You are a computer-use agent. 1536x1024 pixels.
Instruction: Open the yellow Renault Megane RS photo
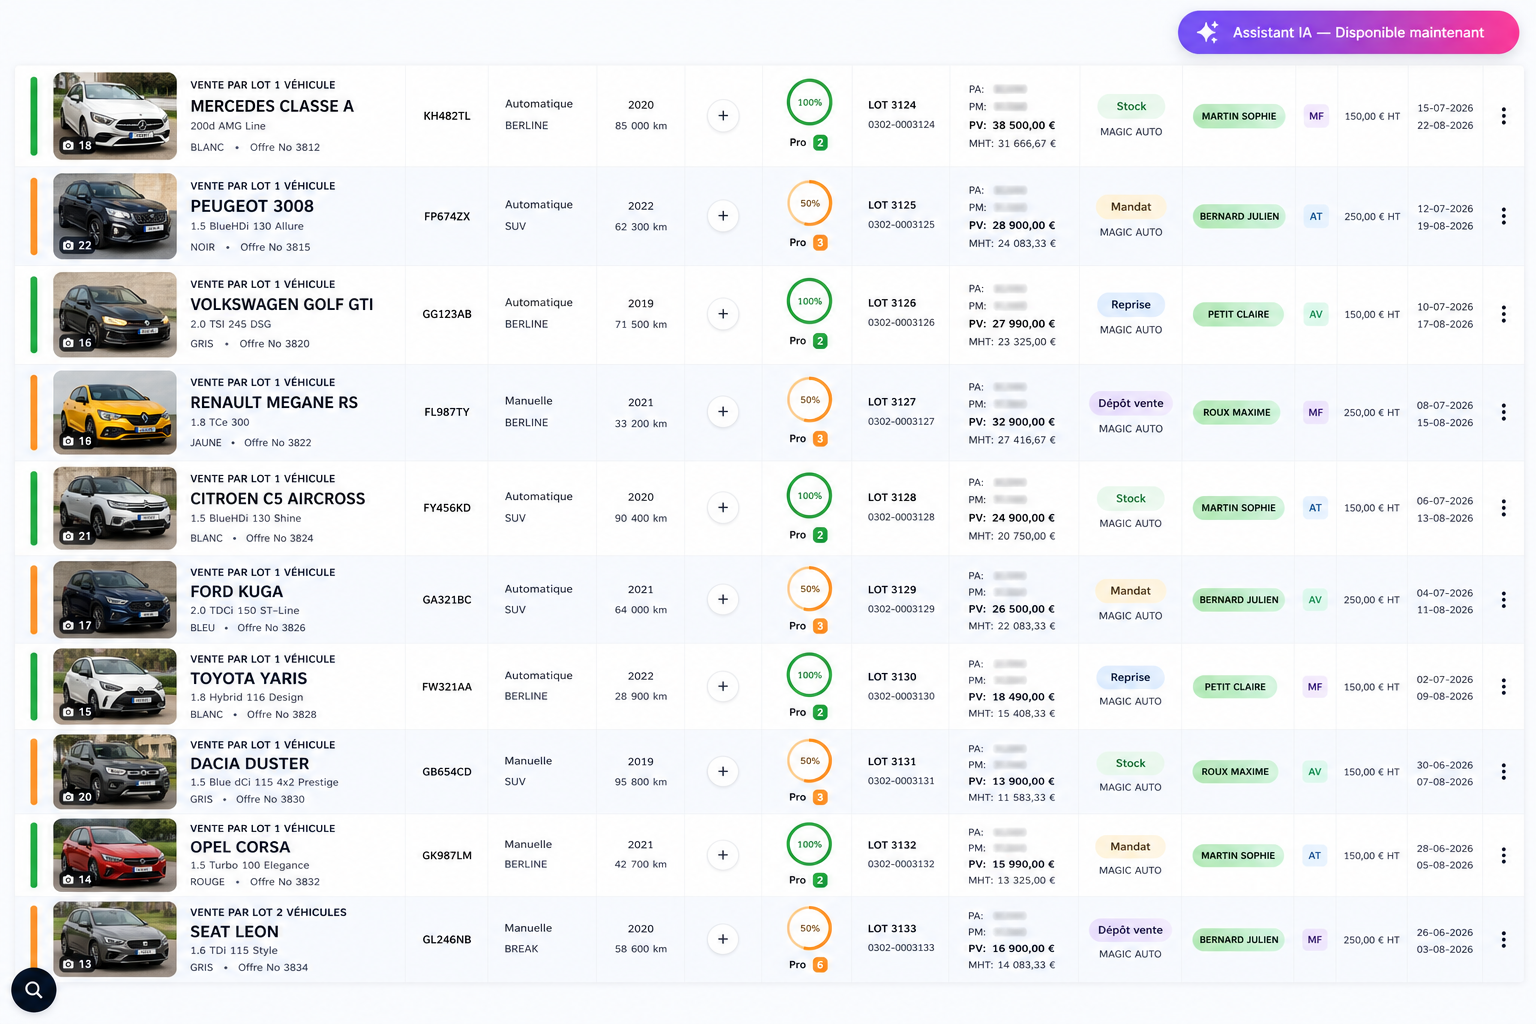(115, 412)
